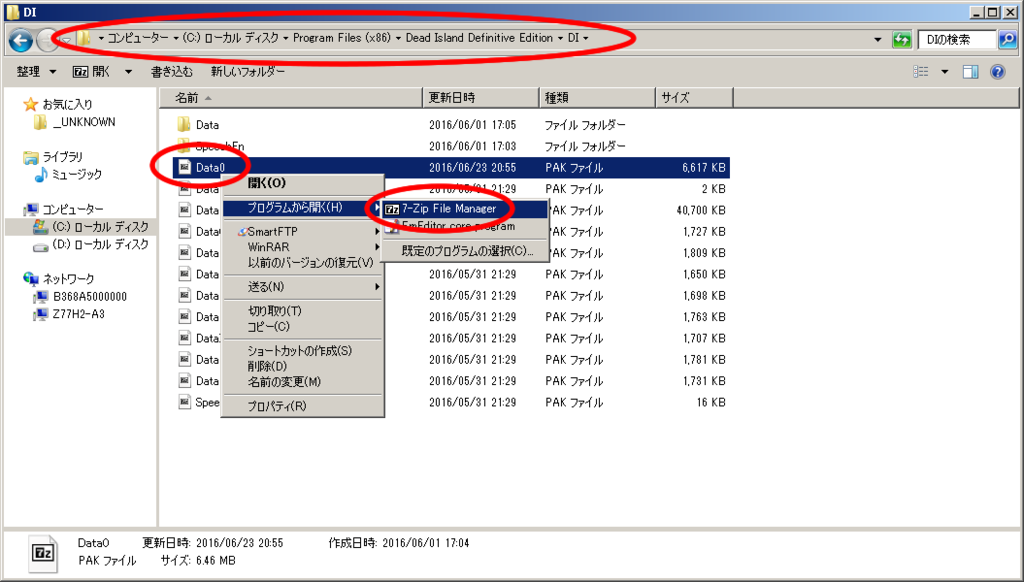The height and width of the screenshot is (582, 1024).
Task: Click the change view icon in the toolbar
Action: tap(921, 71)
